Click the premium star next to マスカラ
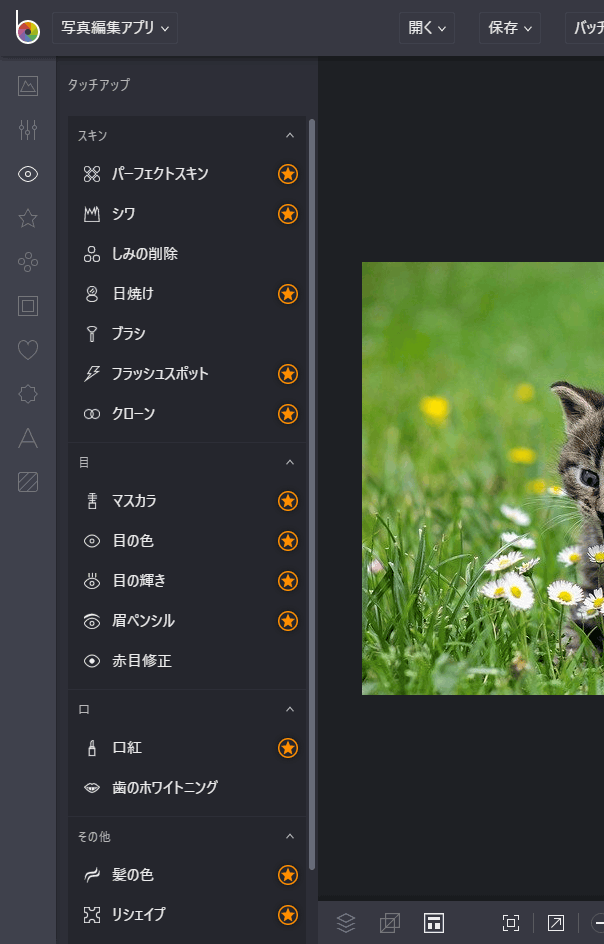This screenshot has height=944, width=604. pyautogui.click(x=288, y=501)
